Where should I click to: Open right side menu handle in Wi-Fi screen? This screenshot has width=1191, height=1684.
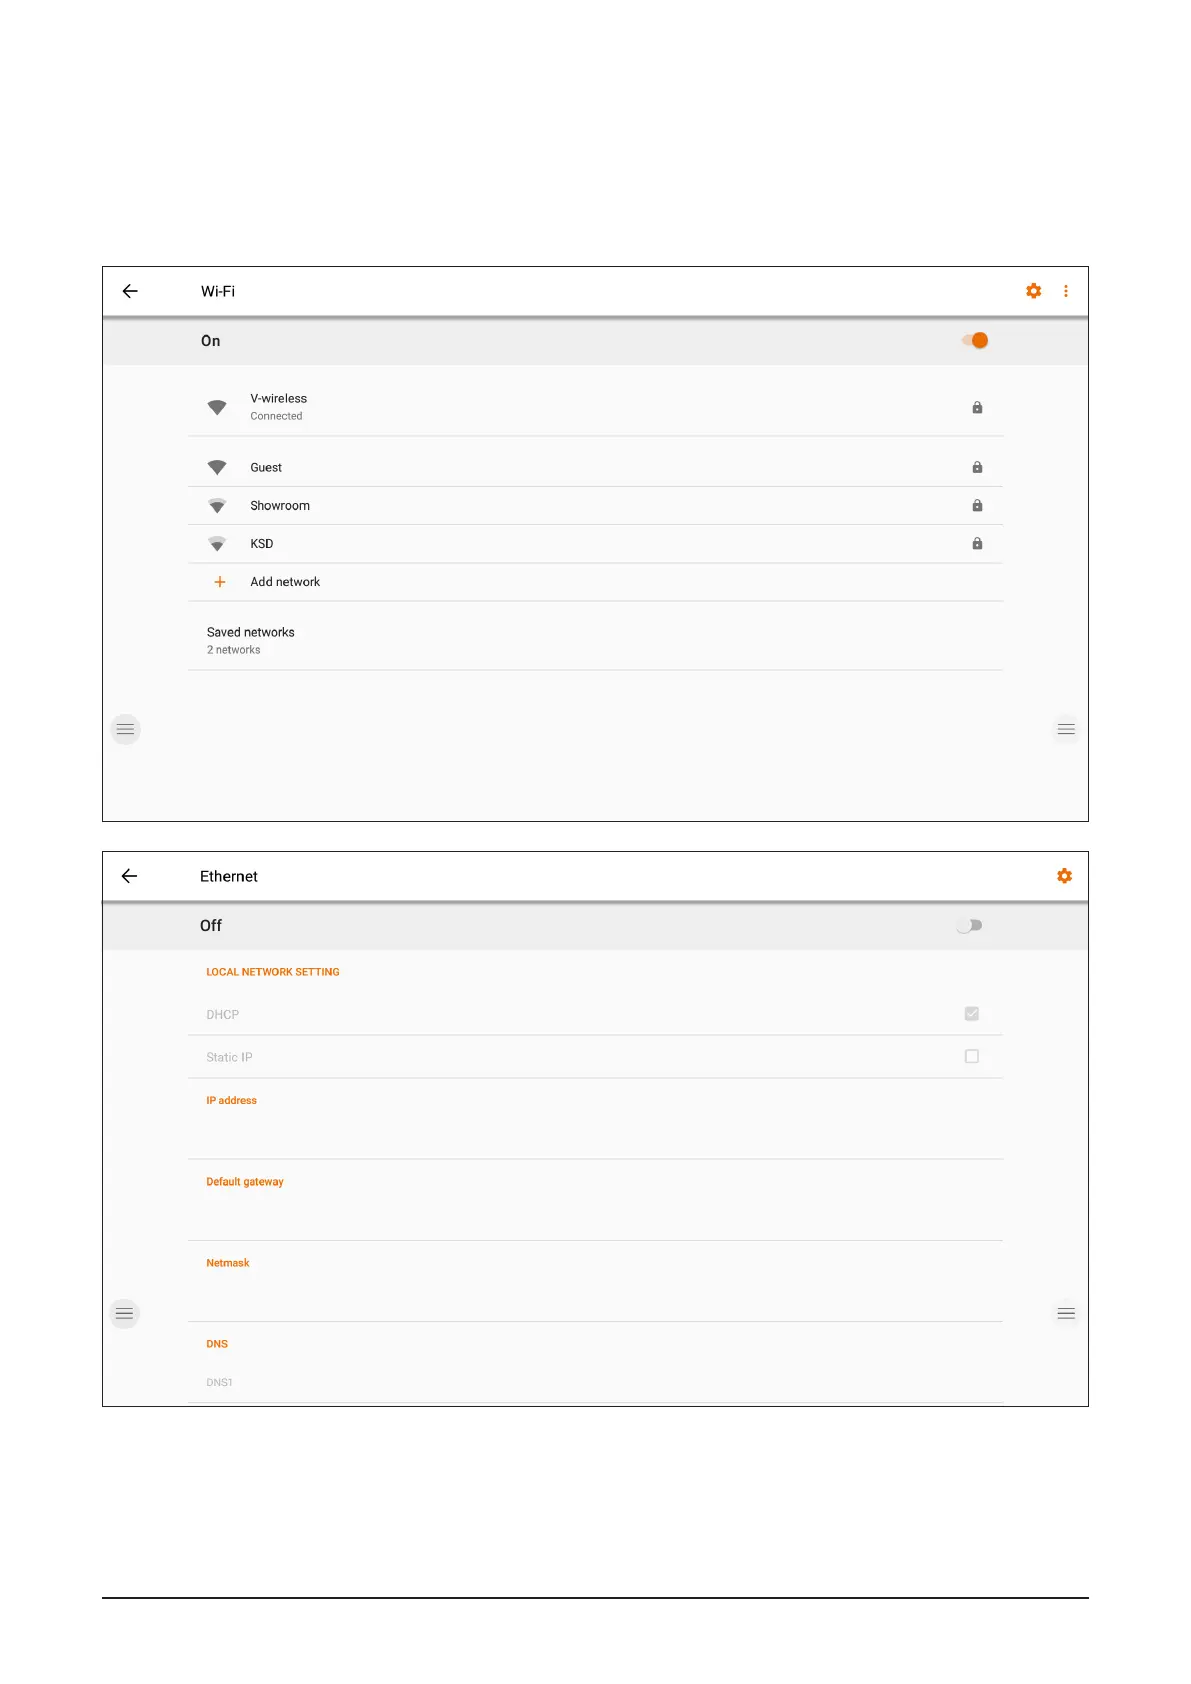pos(1066,729)
